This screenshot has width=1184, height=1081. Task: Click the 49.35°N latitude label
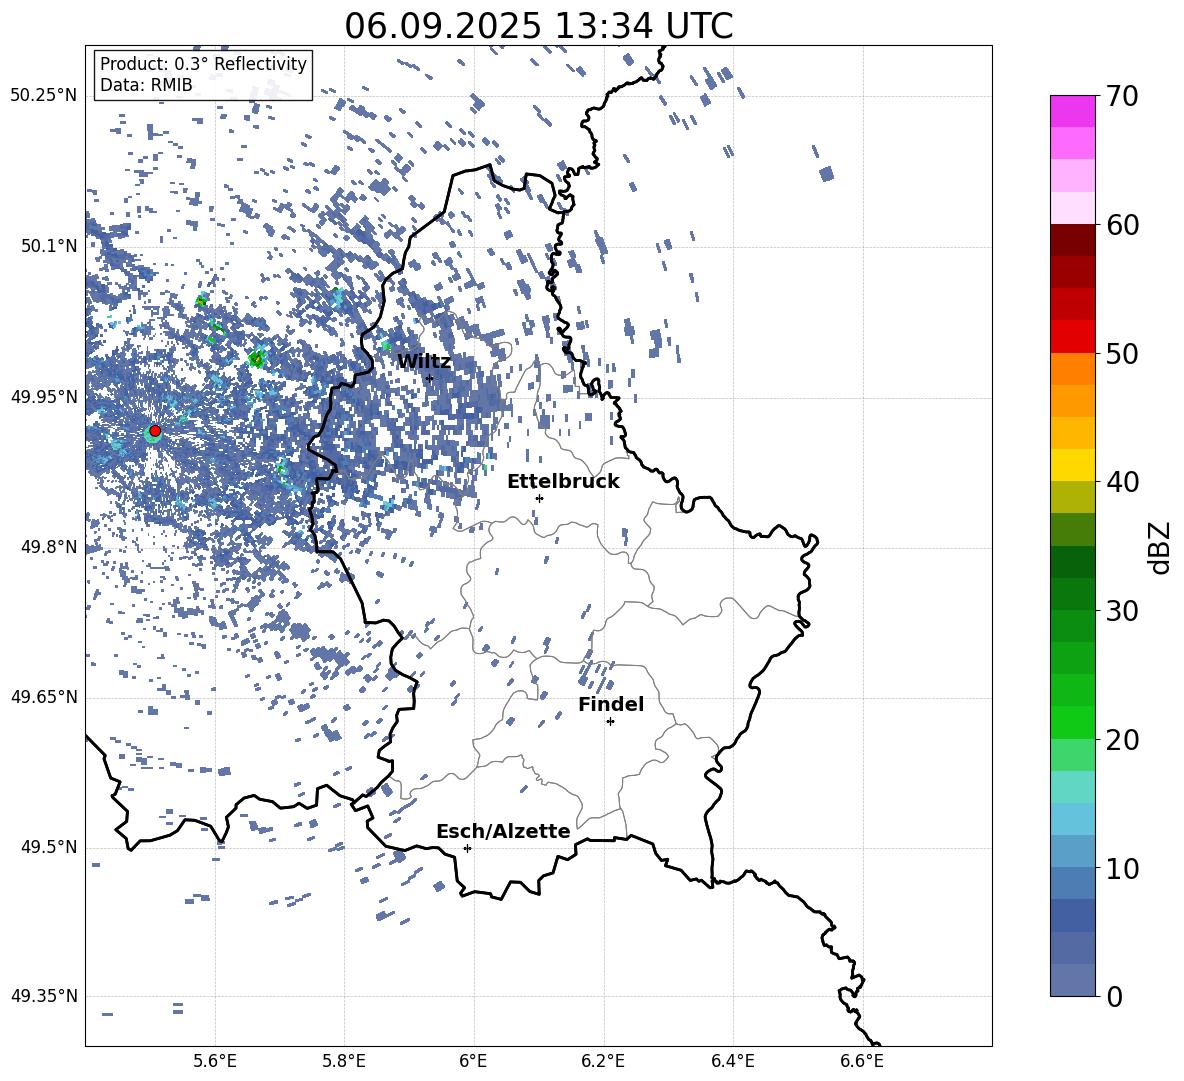point(44,996)
